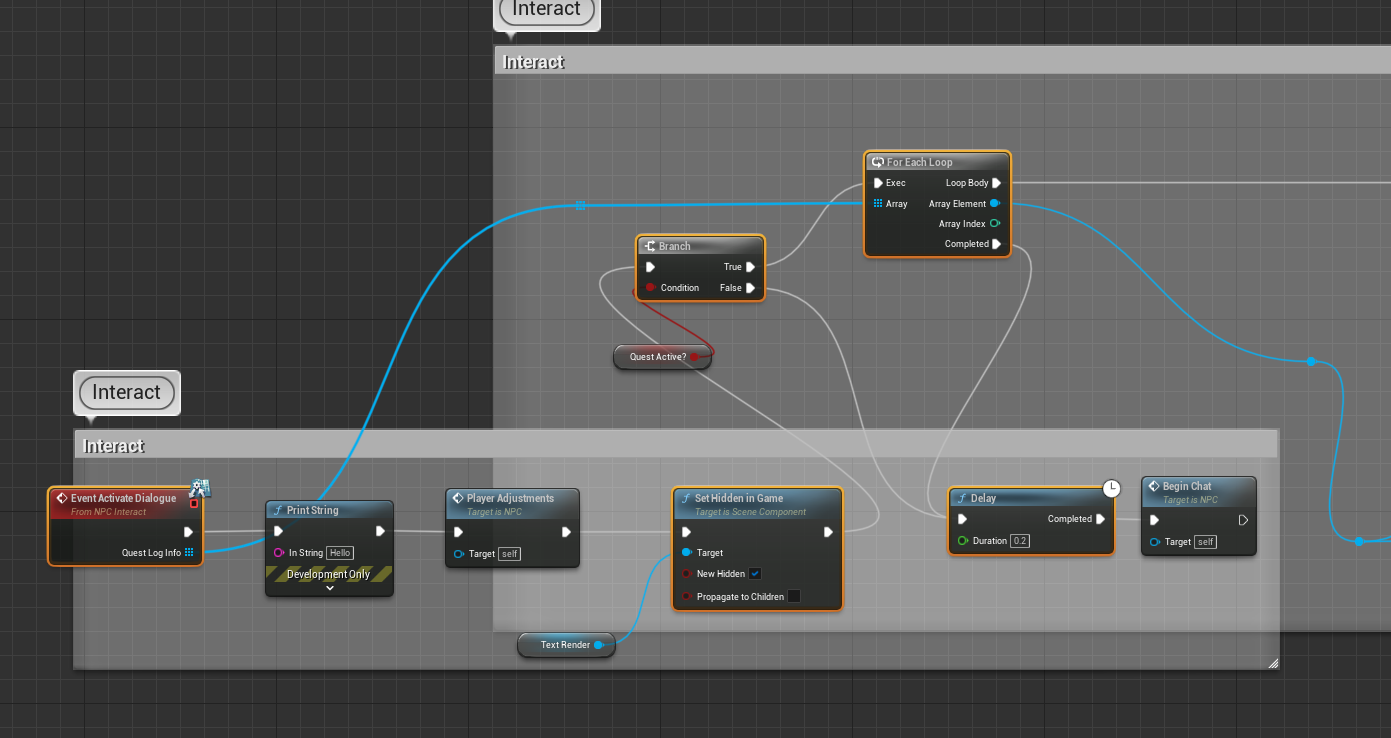This screenshot has width=1391, height=738.
Task: Click the Completed pin on For Each Loop
Action: click(996, 244)
